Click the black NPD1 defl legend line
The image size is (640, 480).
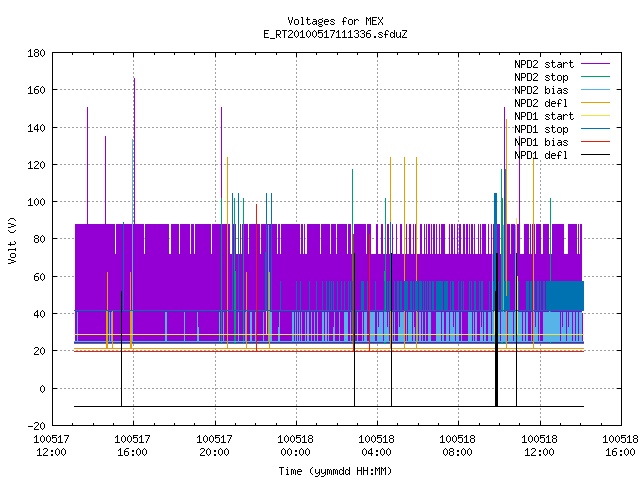click(x=595, y=155)
